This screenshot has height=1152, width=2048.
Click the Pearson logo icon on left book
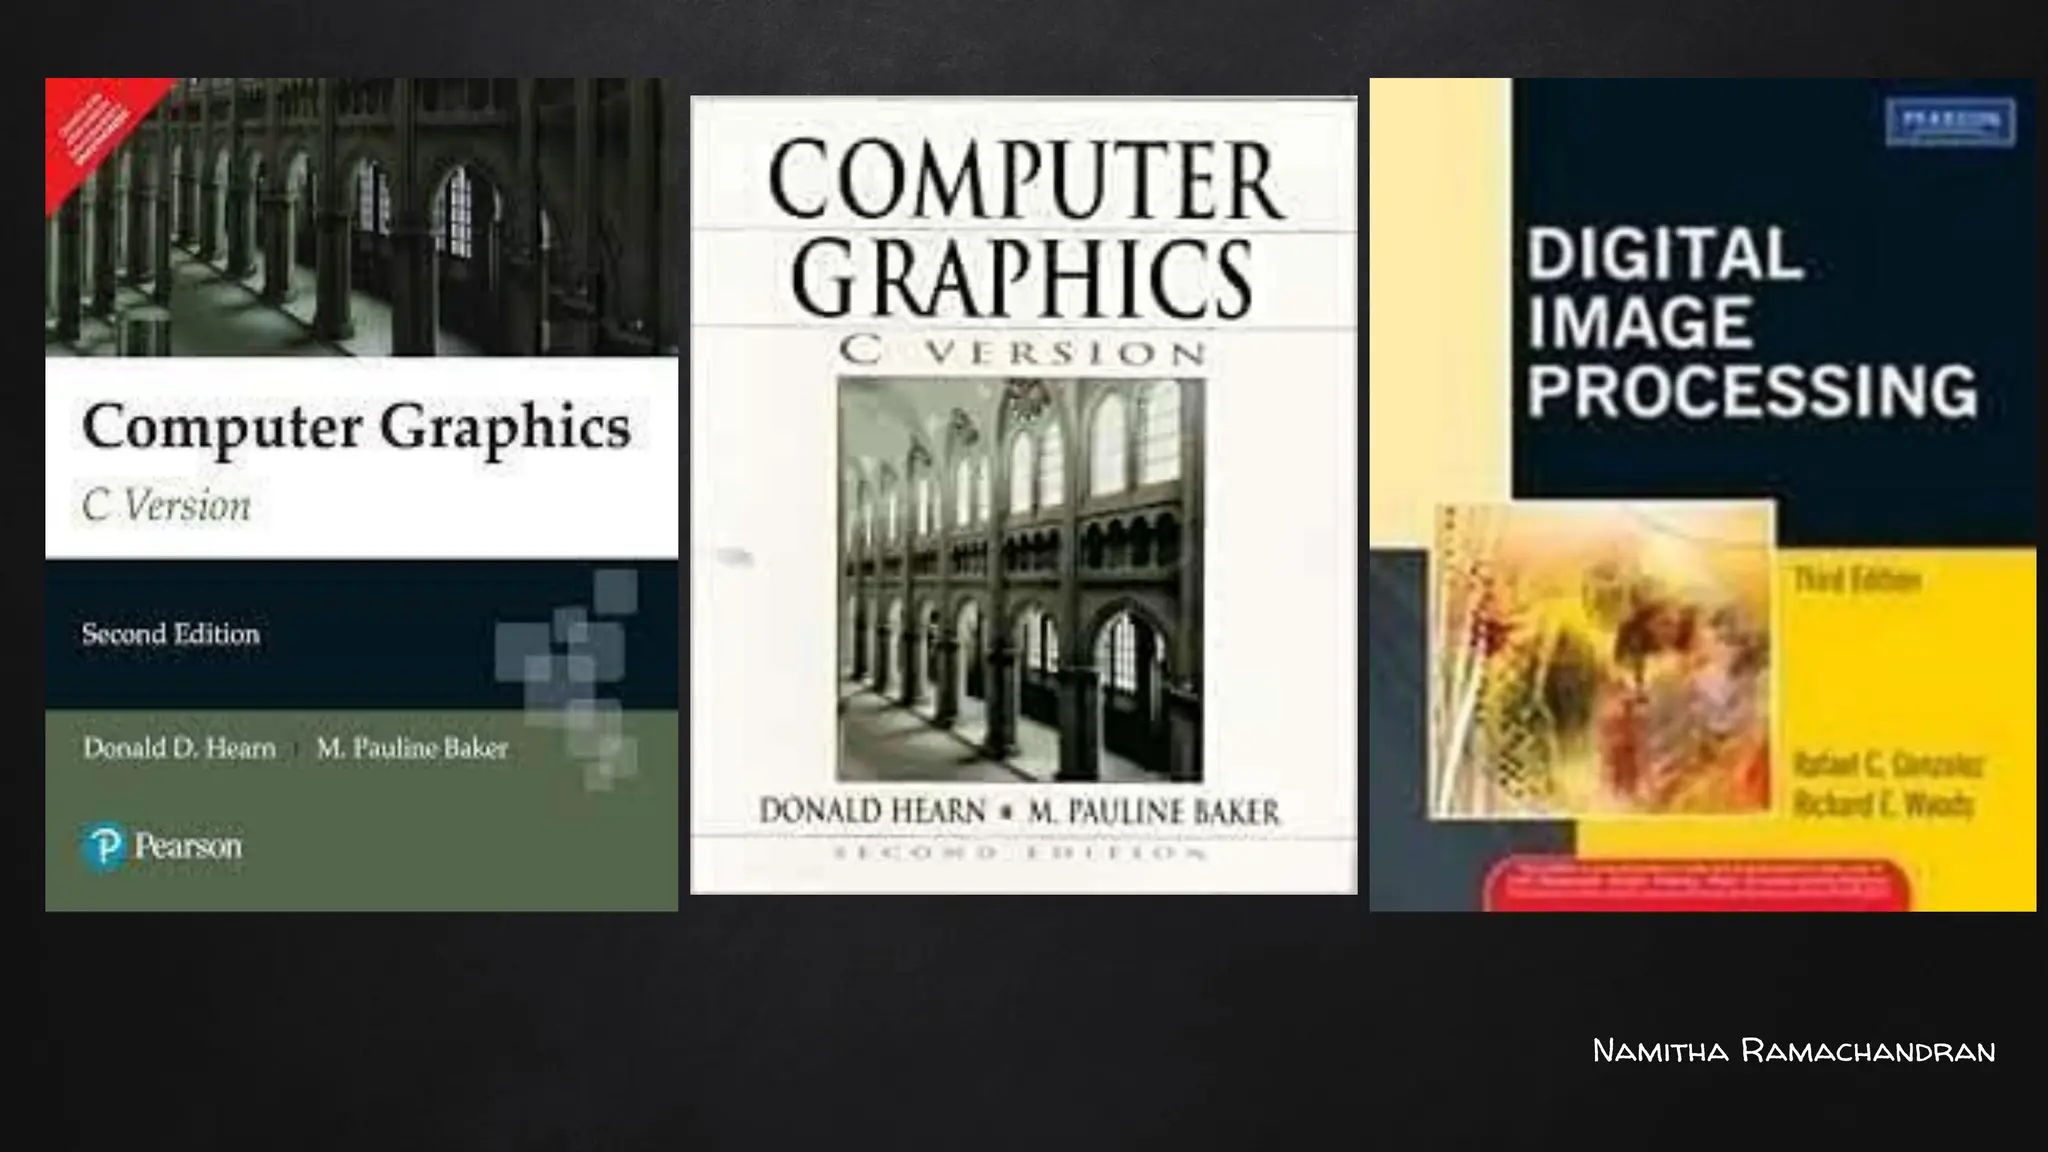click(103, 847)
